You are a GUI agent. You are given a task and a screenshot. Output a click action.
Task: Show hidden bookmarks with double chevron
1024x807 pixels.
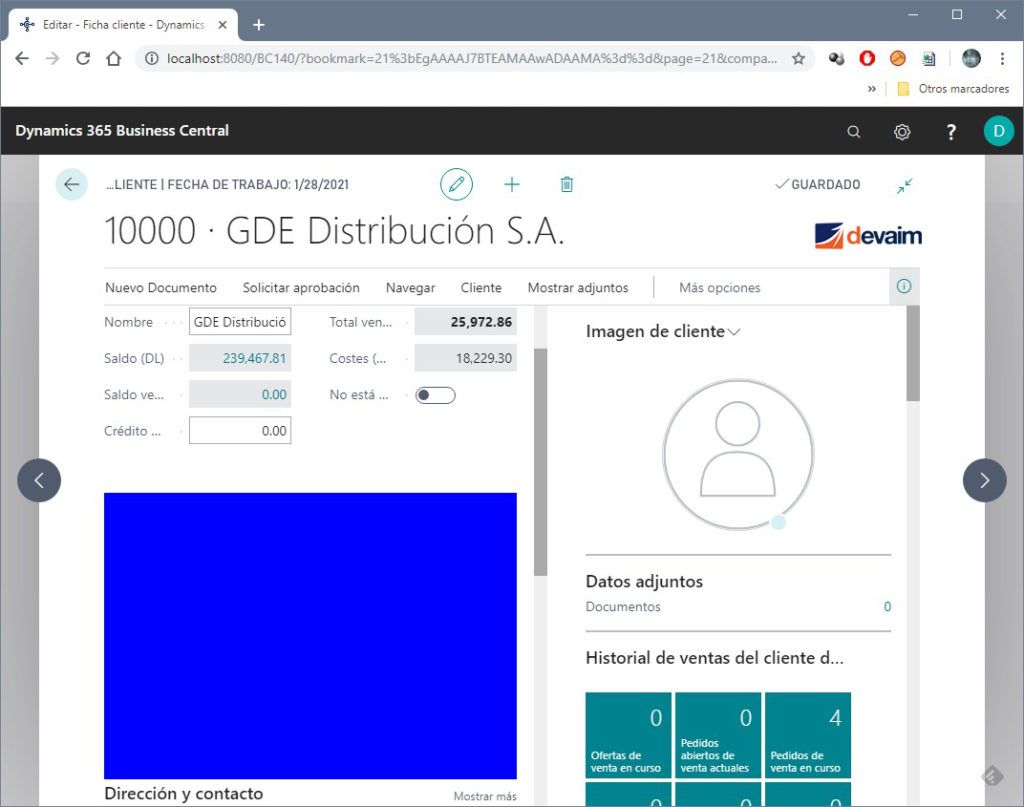coord(872,89)
